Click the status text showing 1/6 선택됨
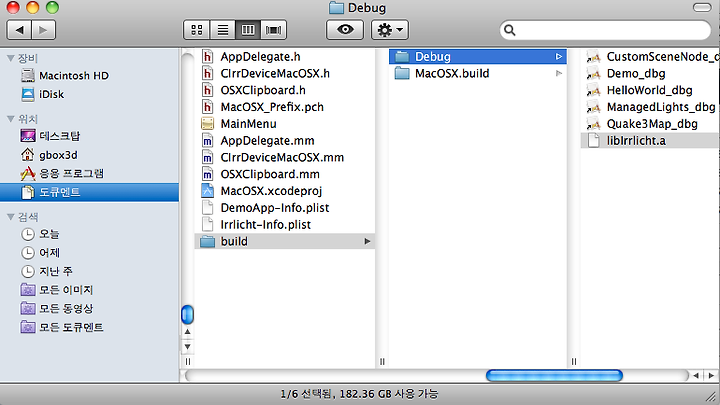Viewport: 720px width, 405px height. 360,394
